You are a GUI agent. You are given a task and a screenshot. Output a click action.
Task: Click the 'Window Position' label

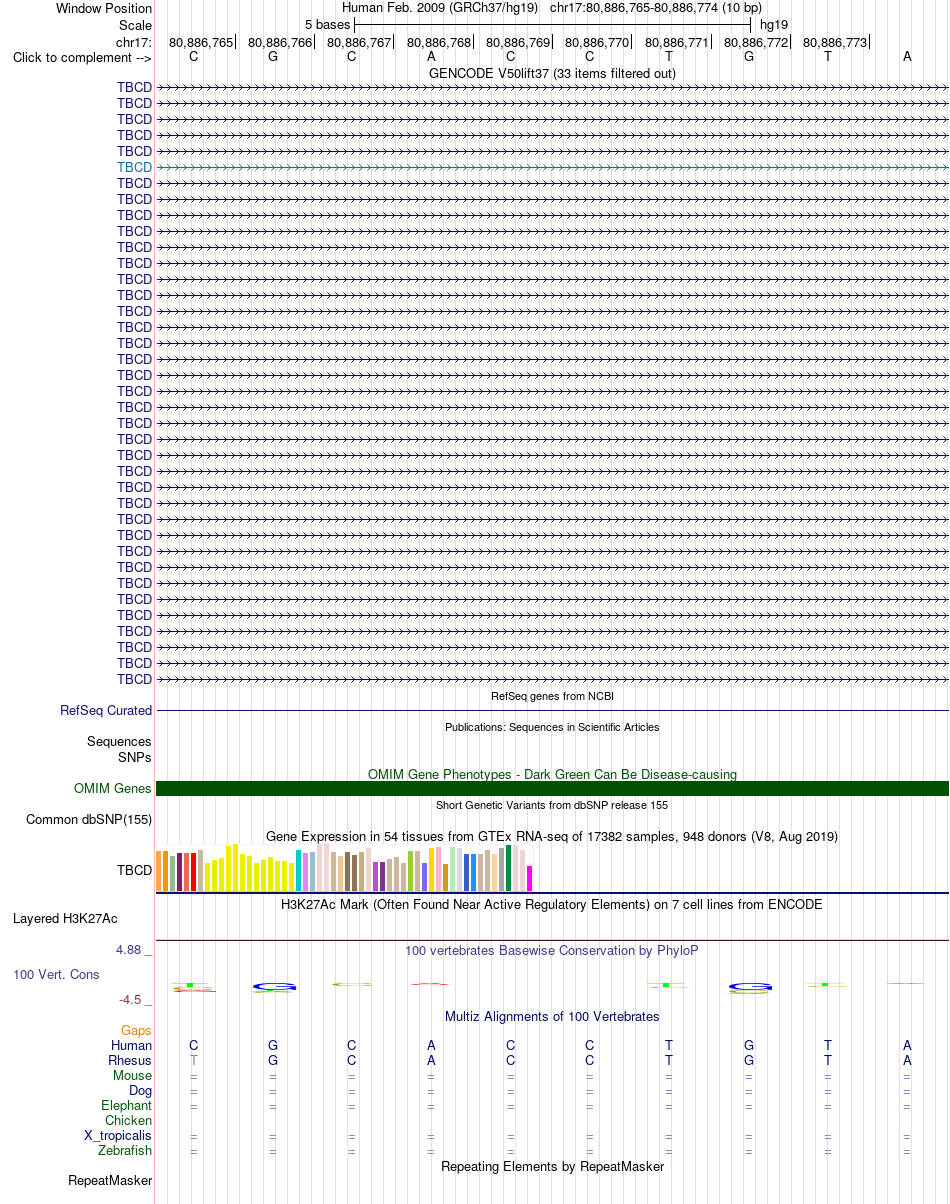pos(104,9)
